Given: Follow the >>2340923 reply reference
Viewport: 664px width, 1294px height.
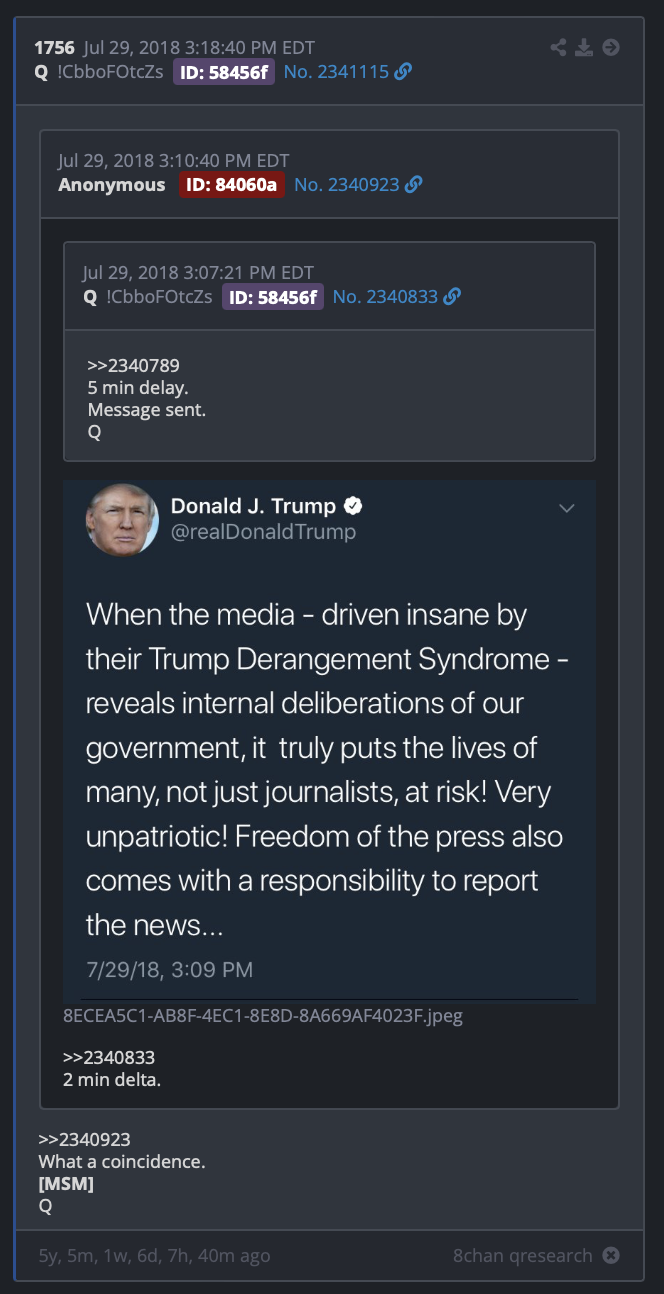Looking at the screenshot, I should [84, 1139].
